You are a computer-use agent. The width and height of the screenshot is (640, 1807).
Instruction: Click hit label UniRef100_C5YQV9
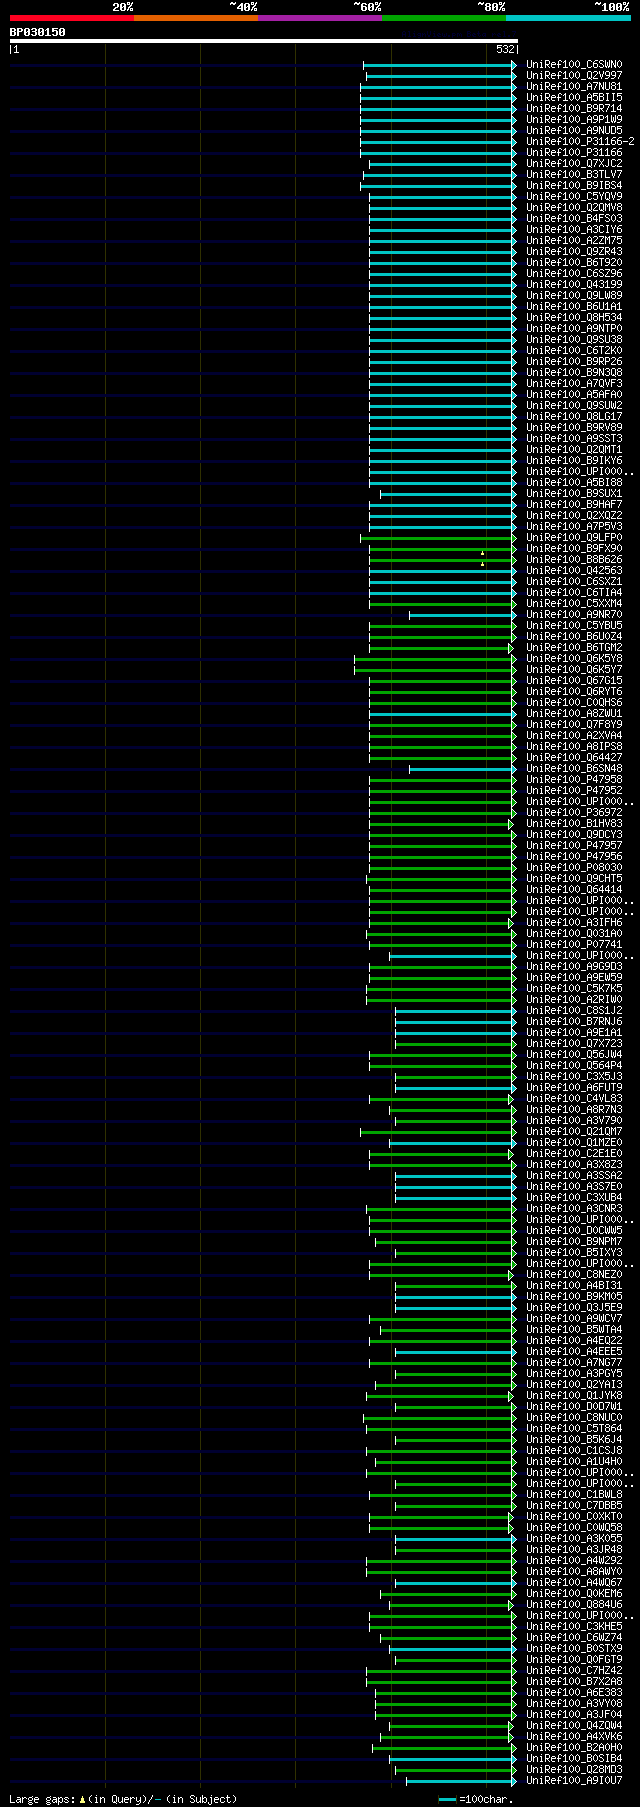574,197
